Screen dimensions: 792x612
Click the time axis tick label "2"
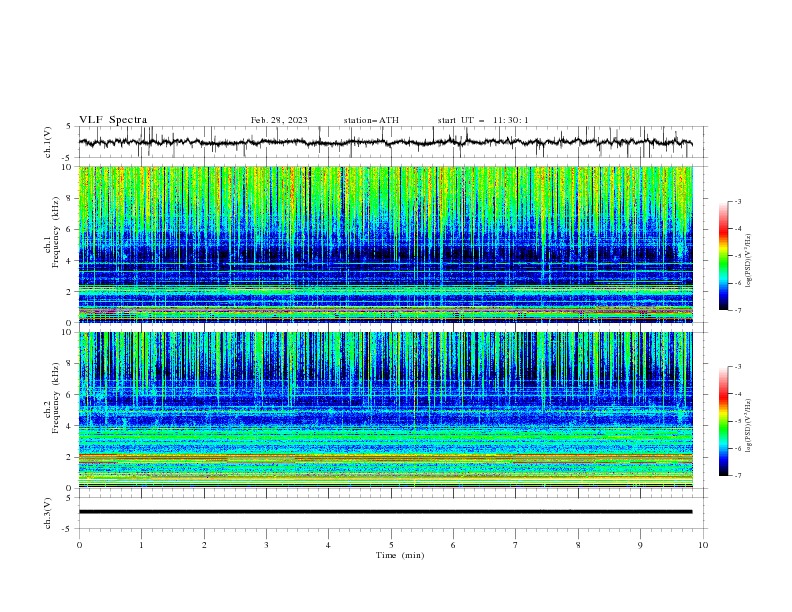204,545
